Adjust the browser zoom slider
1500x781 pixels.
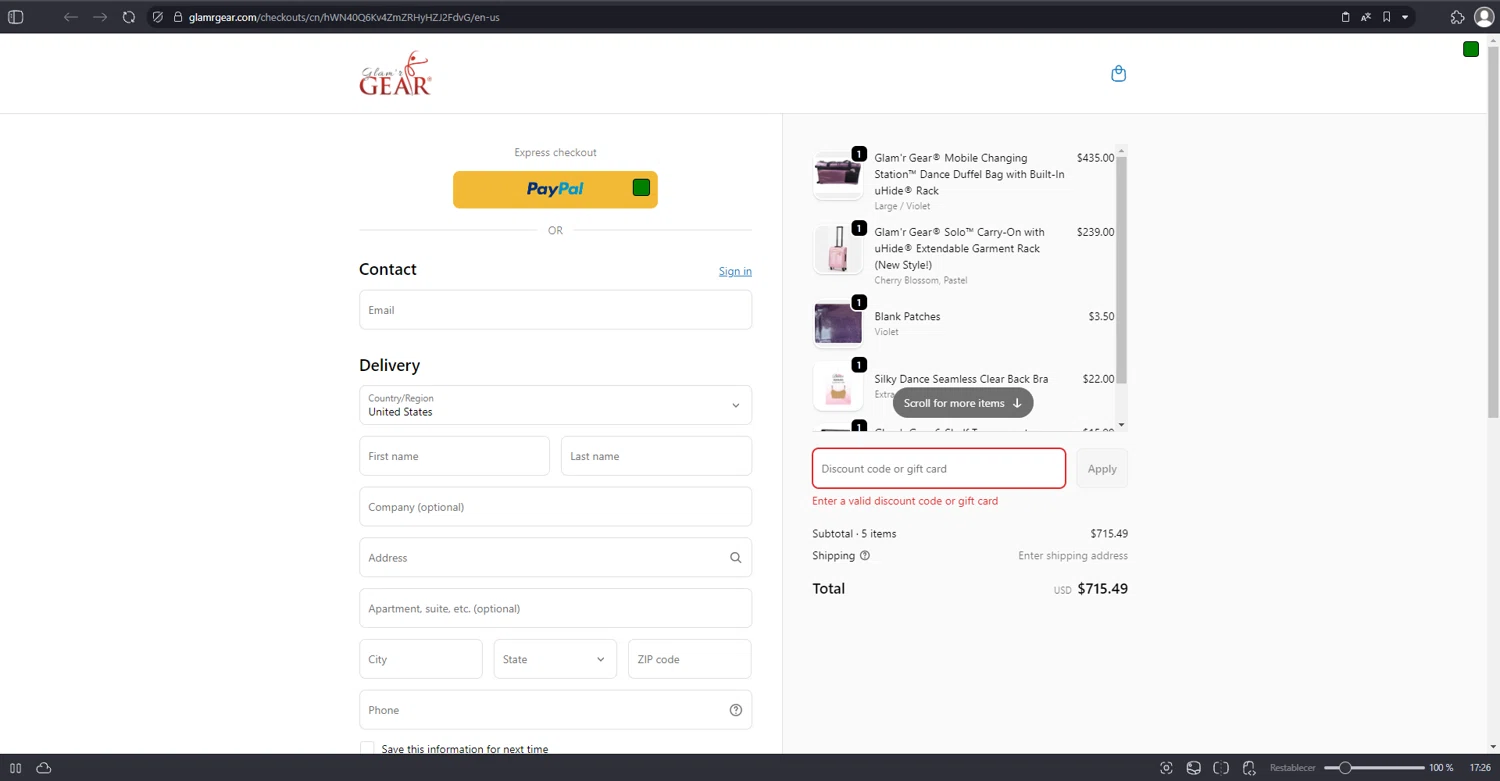coord(1374,768)
